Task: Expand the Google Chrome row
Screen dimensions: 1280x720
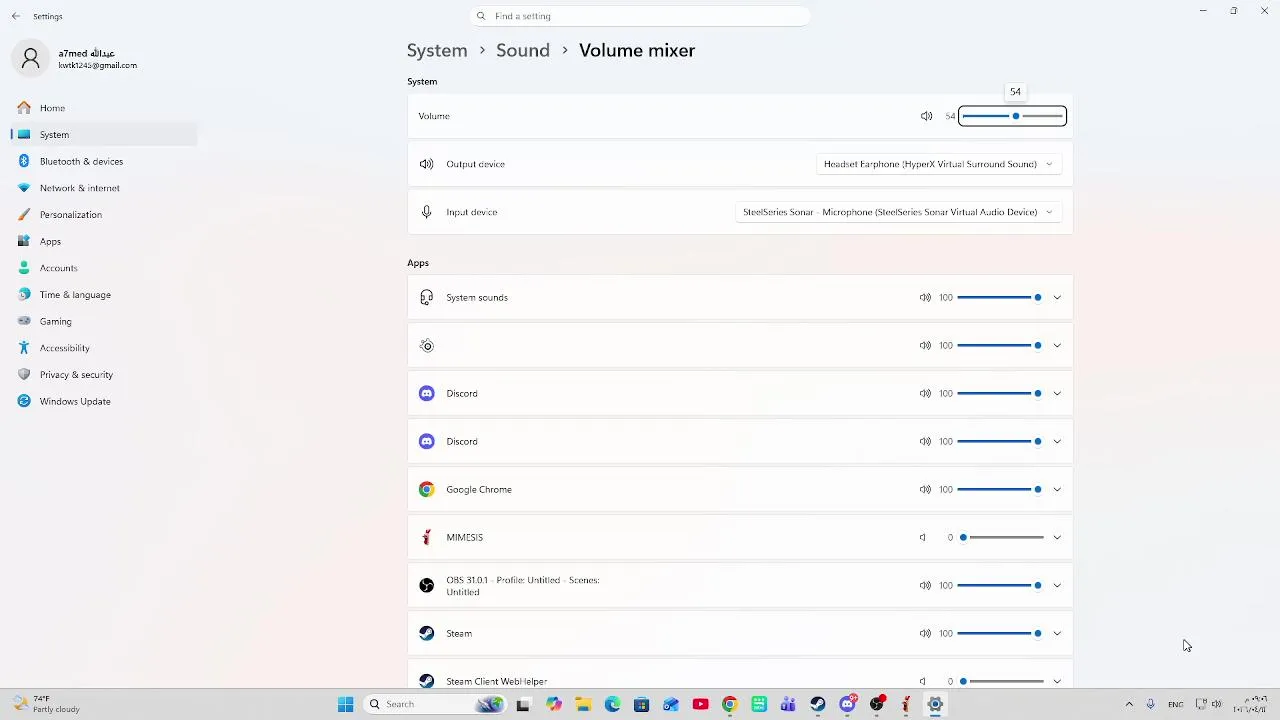Action: (x=1057, y=489)
